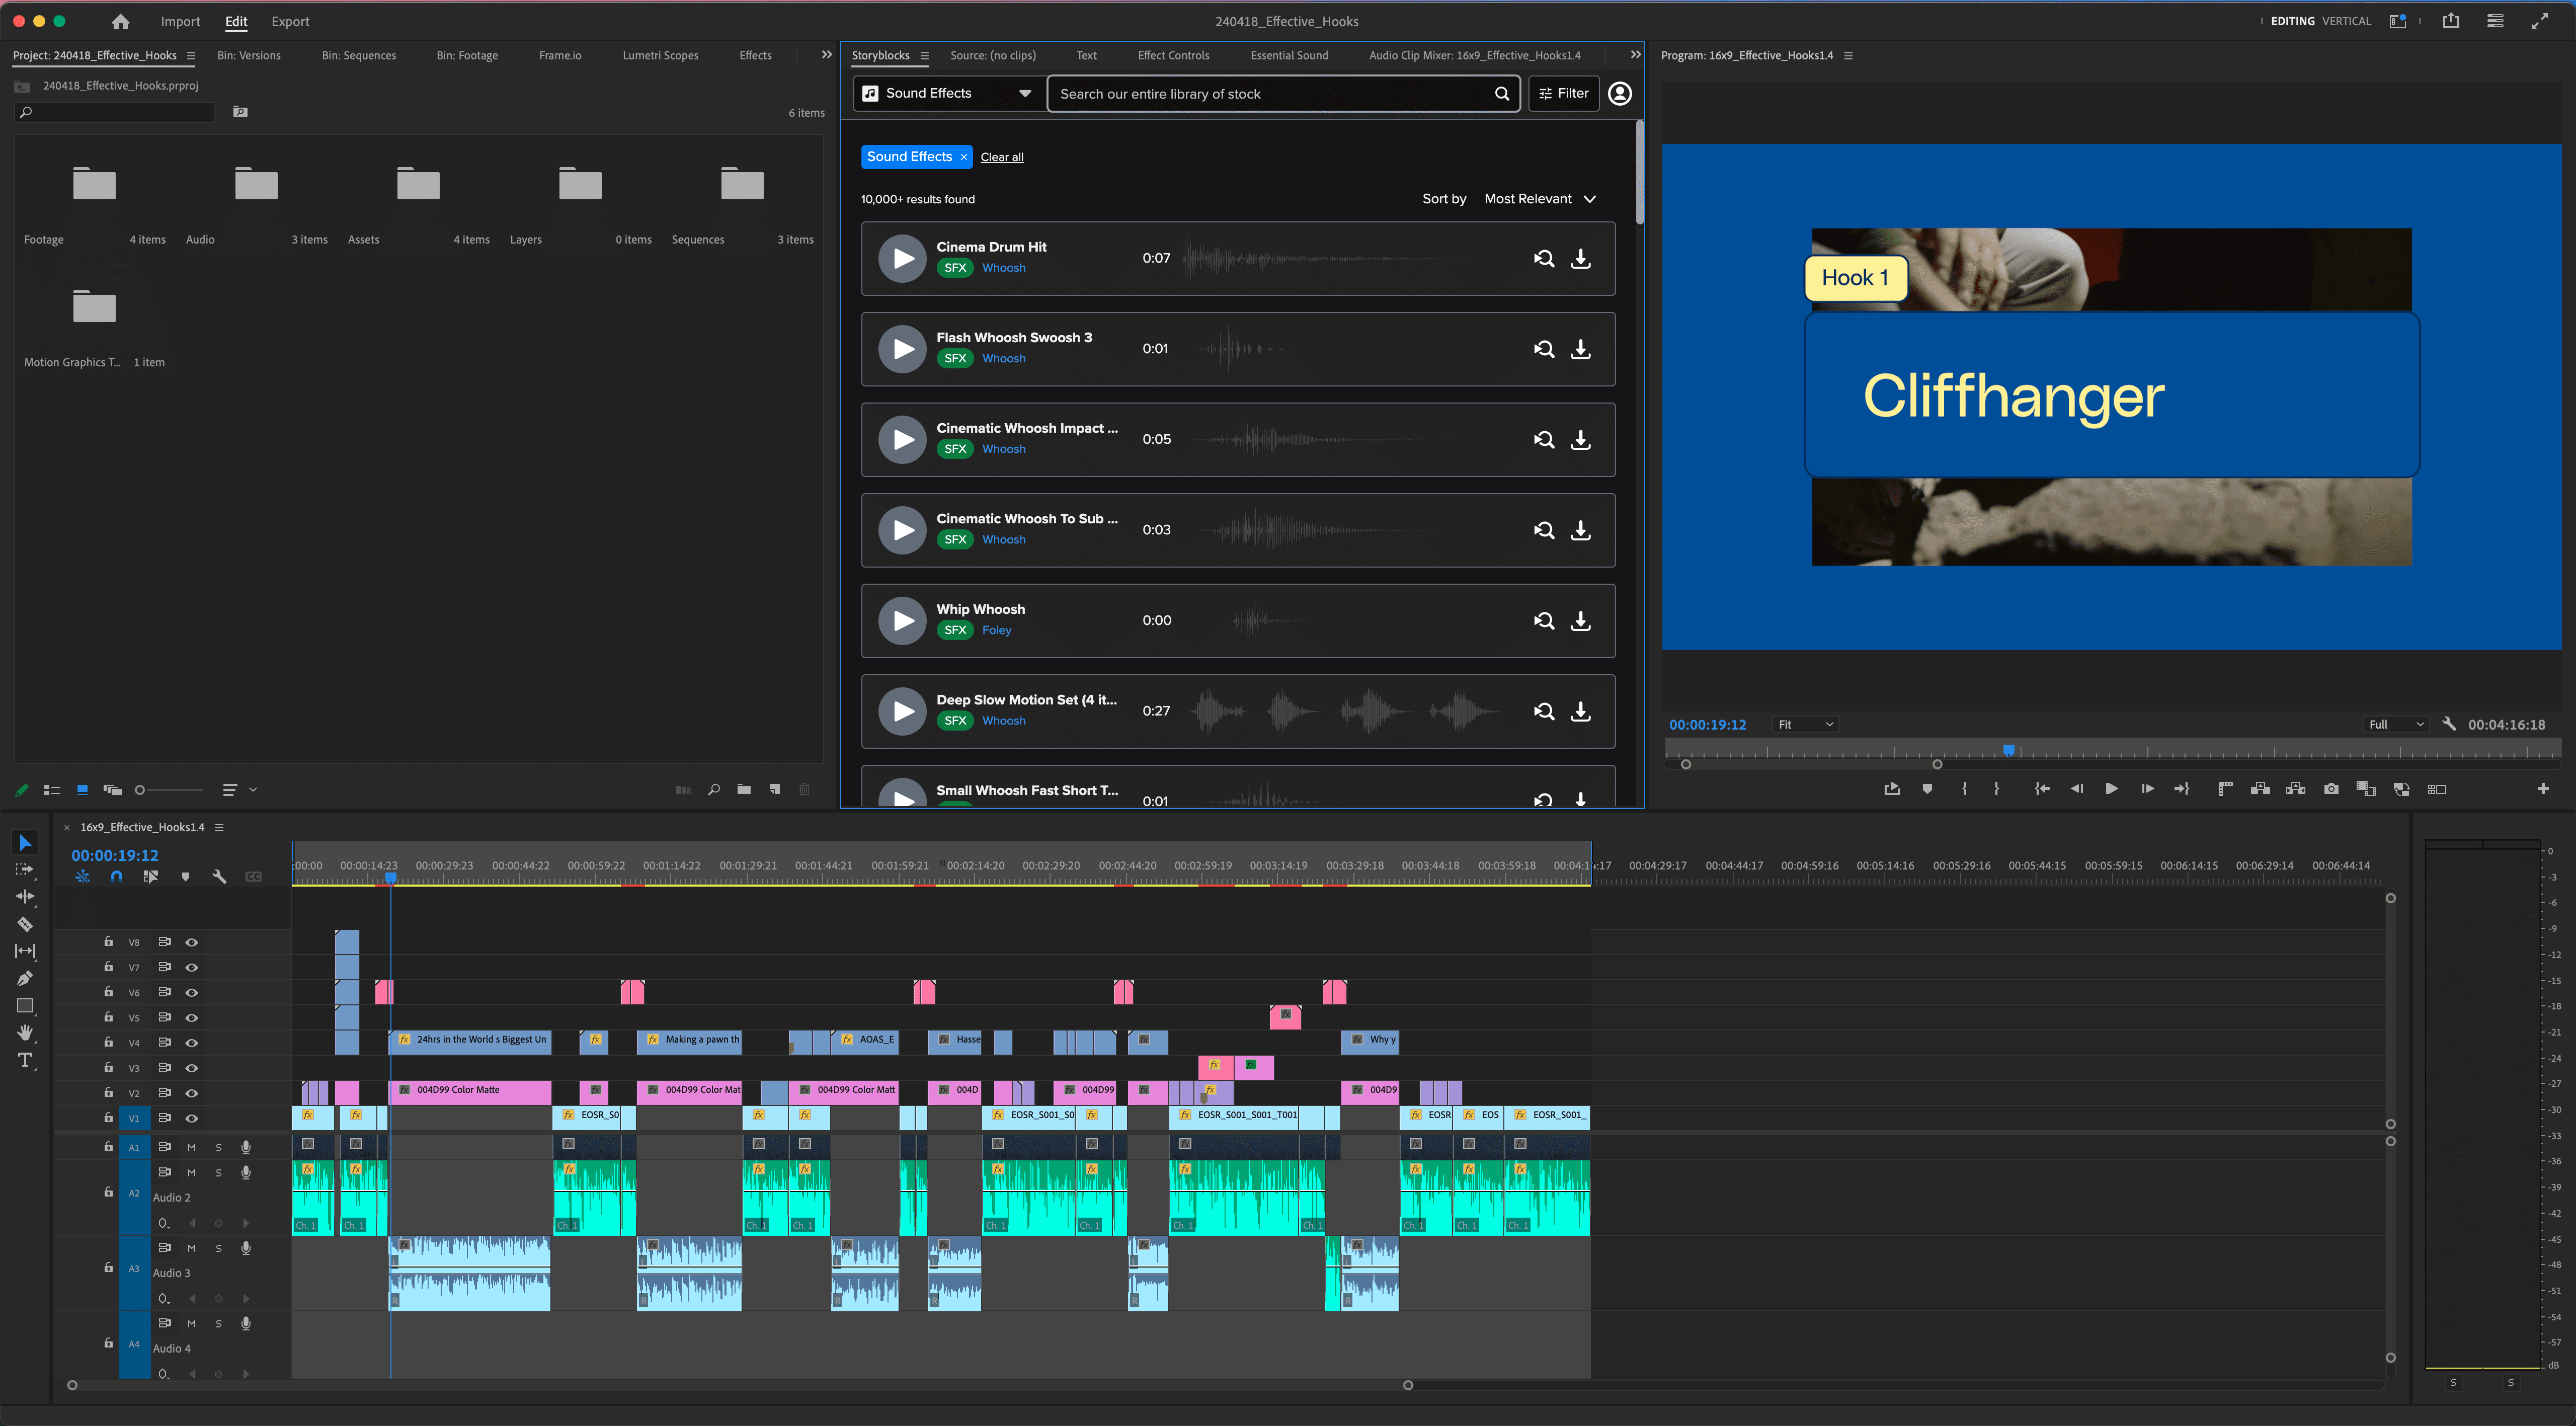Toggle V4 track eye visibility
Viewport: 2576px width, 1426px height.
tap(192, 1042)
